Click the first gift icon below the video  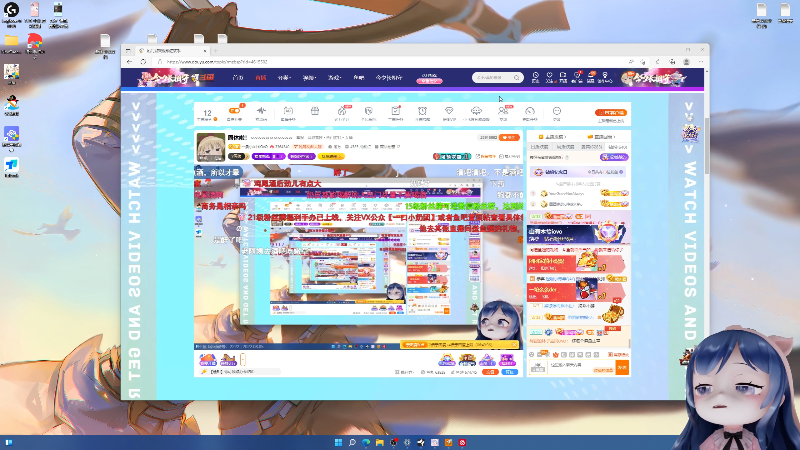pos(208,360)
